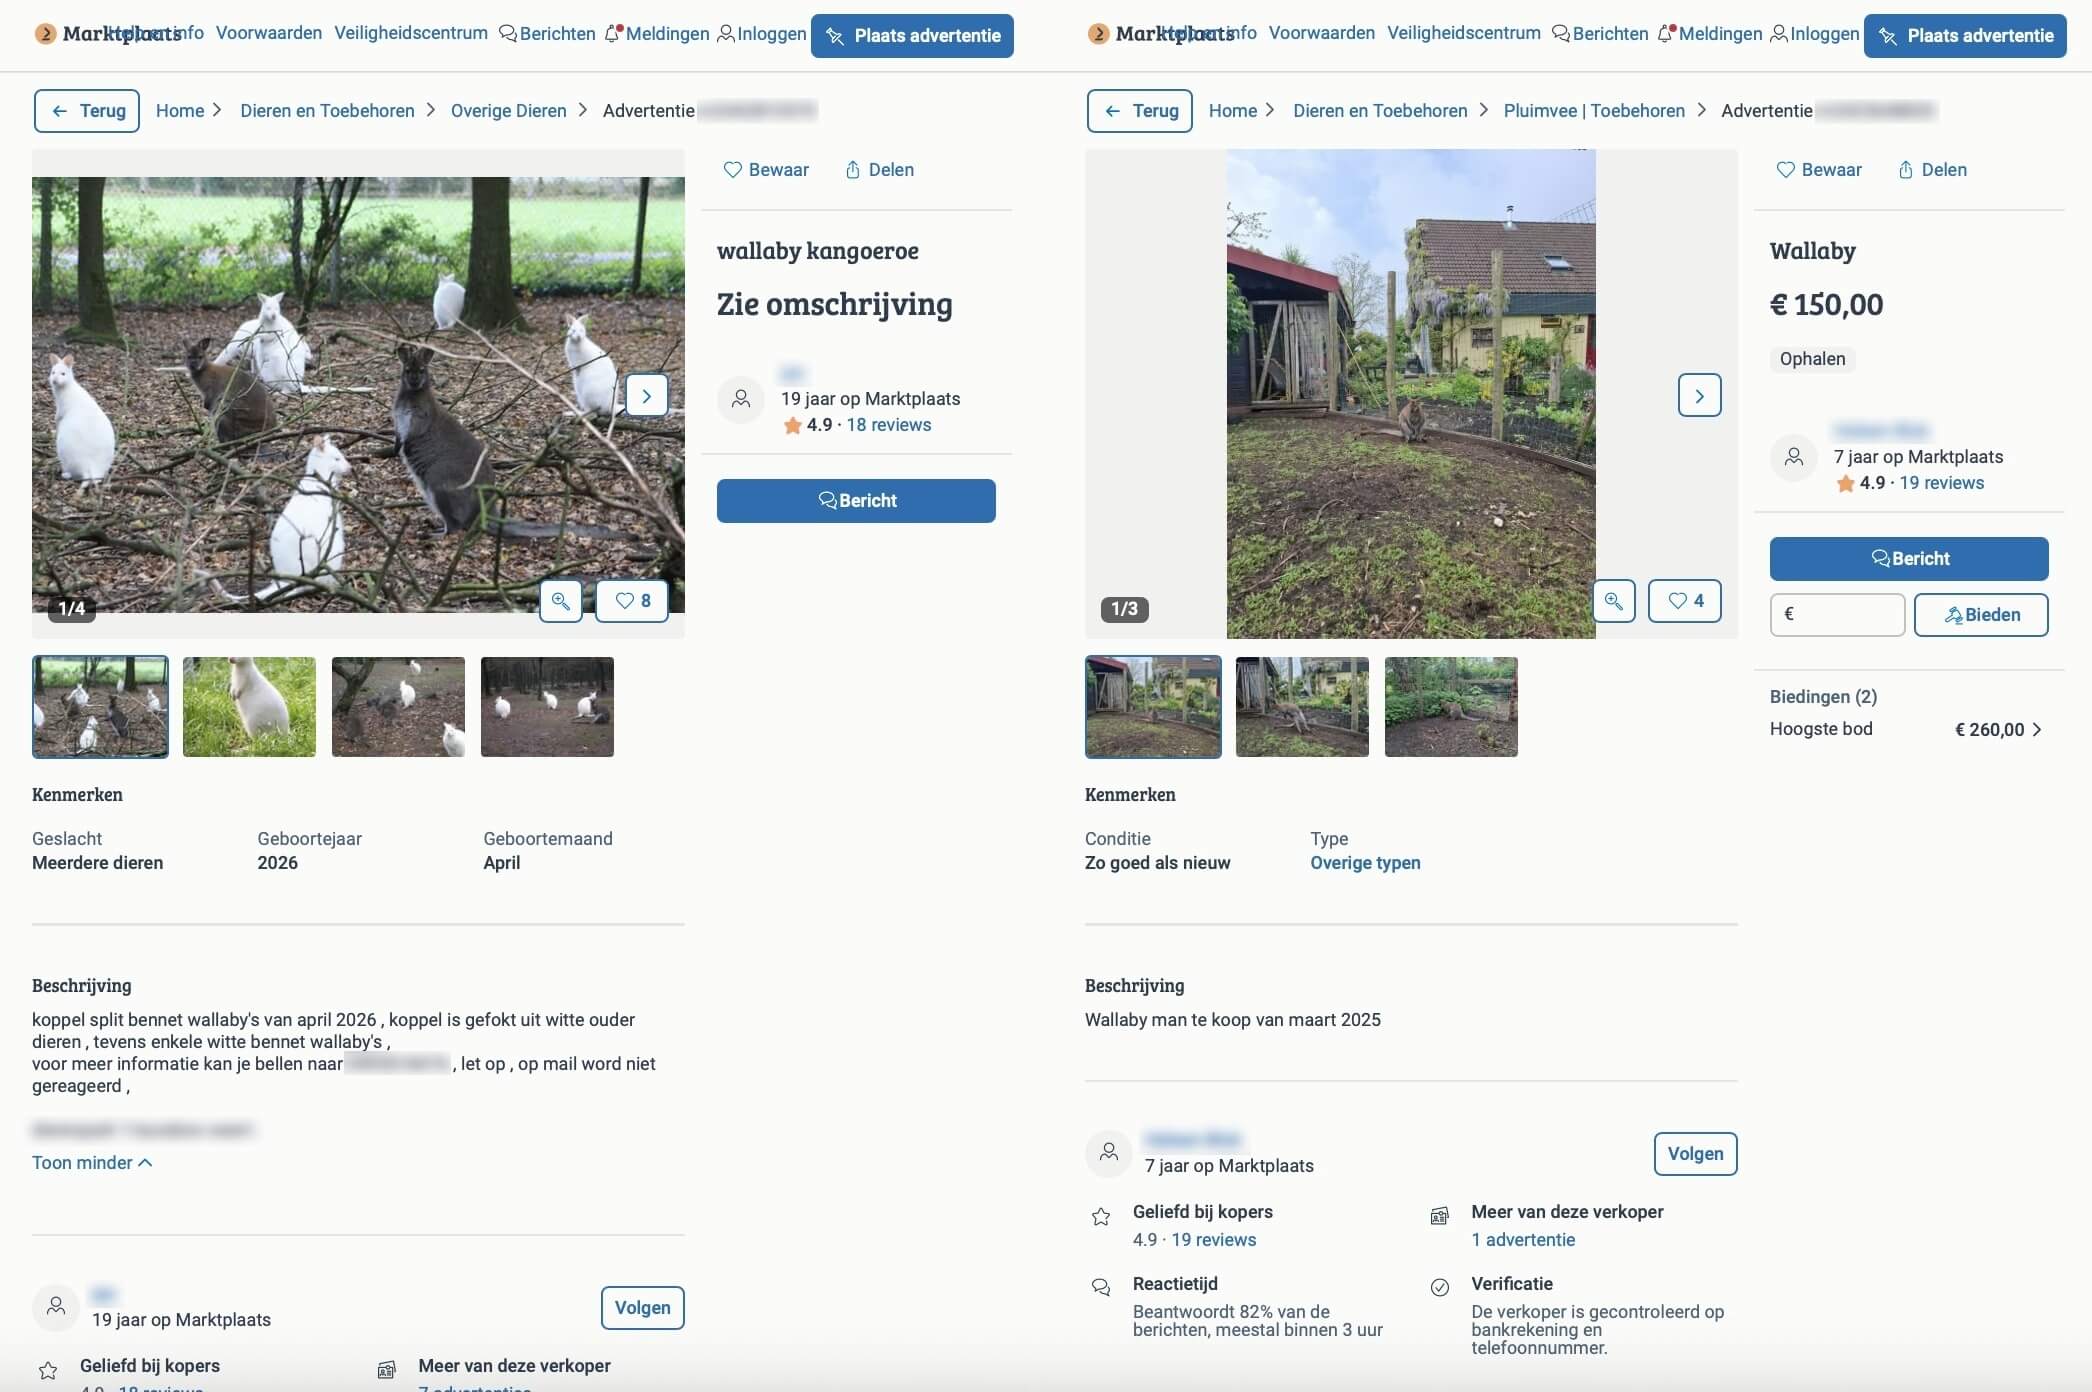Image resolution: width=2092 pixels, height=1392 pixels.
Task: Click the Marktplaats logo in left page
Action: click(x=108, y=34)
